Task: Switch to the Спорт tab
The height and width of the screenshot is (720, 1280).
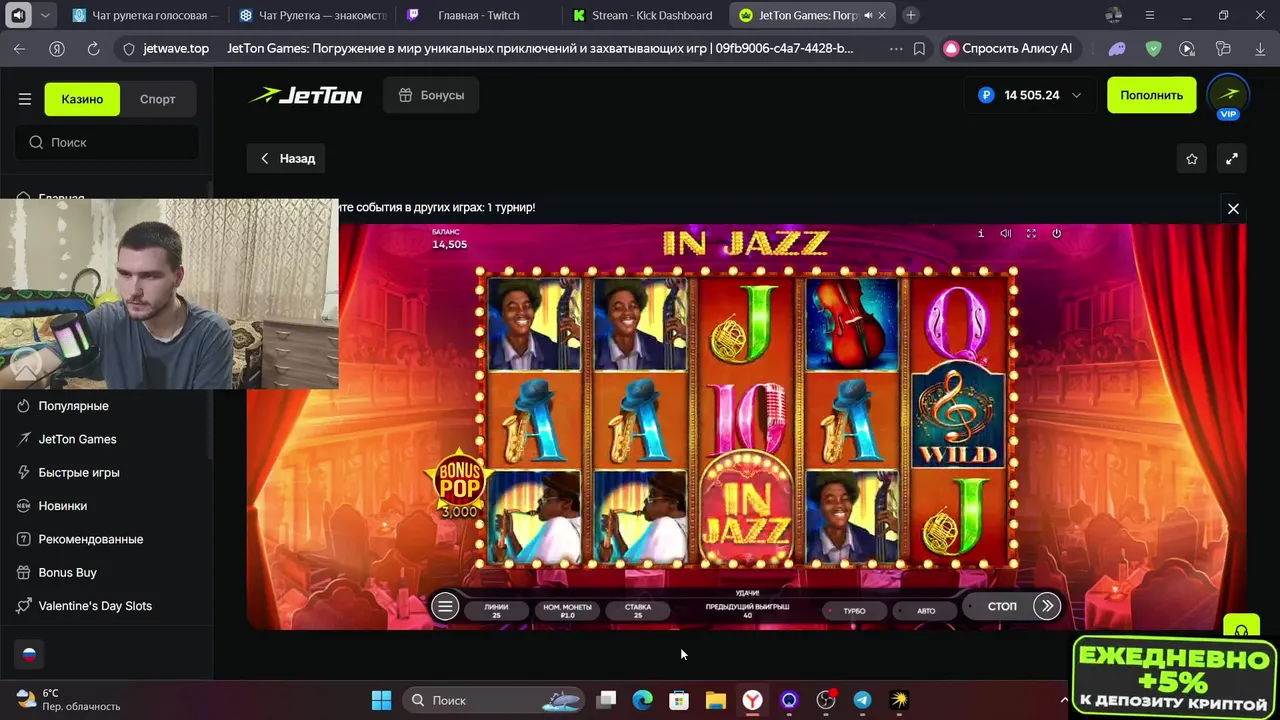Action: pyautogui.click(x=157, y=99)
